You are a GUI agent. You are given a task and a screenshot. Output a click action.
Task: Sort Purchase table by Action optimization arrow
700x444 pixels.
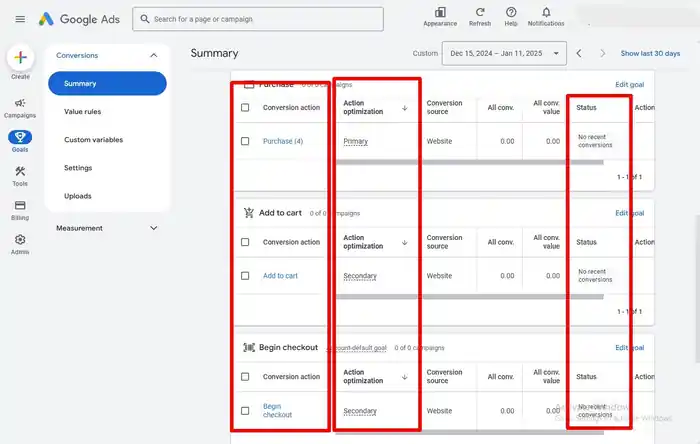[x=404, y=108]
